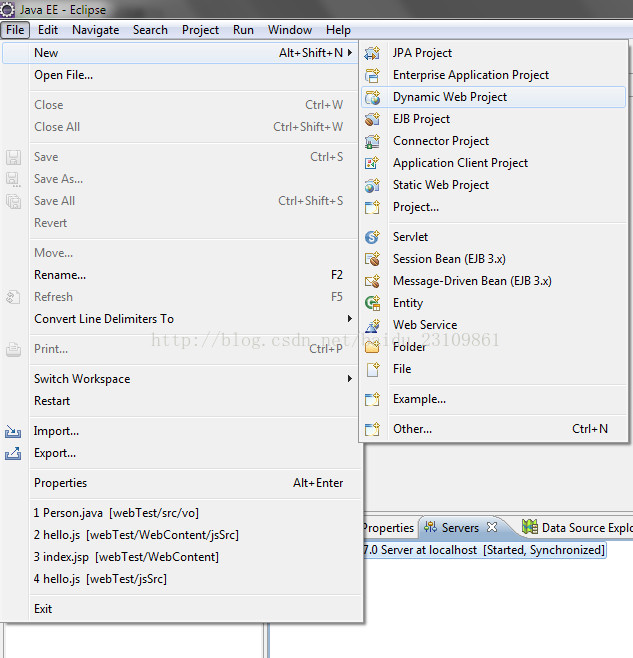This screenshot has height=658, width=633.
Task: Click the Enterprise Application Project icon
Action: point(372,75)
